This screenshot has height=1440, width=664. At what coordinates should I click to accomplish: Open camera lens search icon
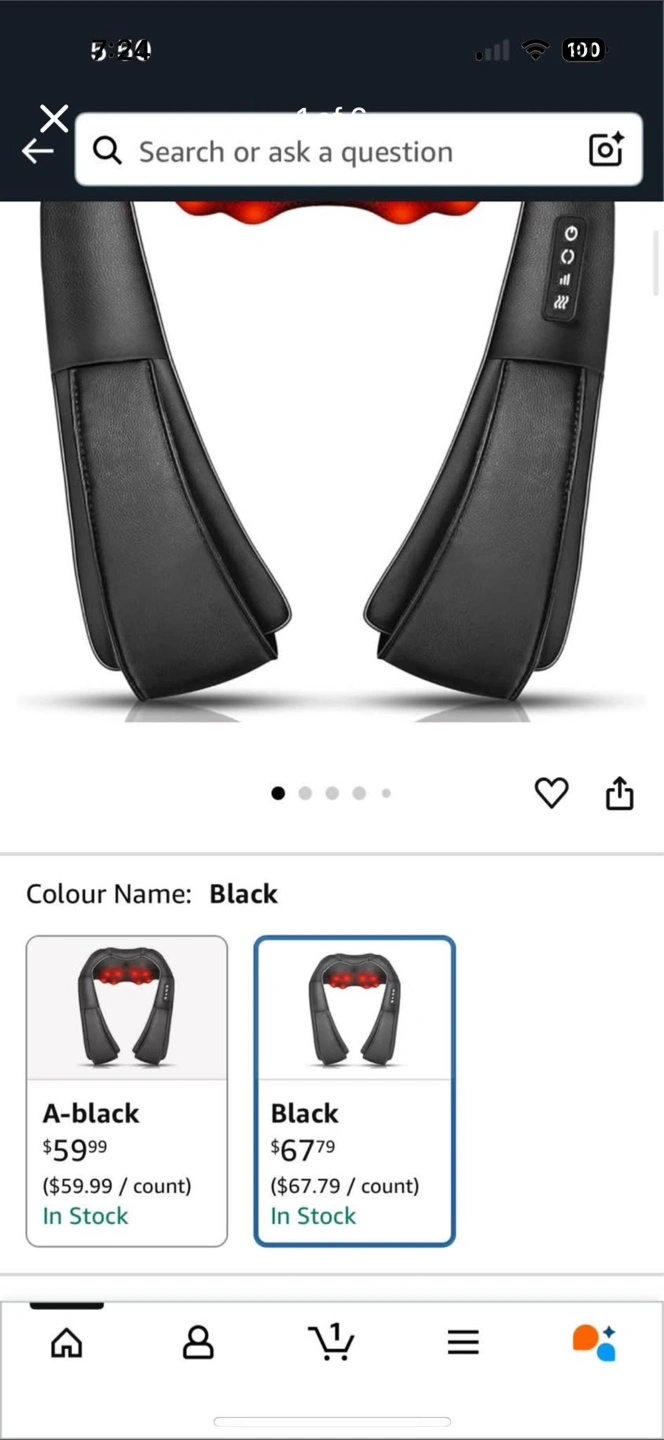pos(606,149)
